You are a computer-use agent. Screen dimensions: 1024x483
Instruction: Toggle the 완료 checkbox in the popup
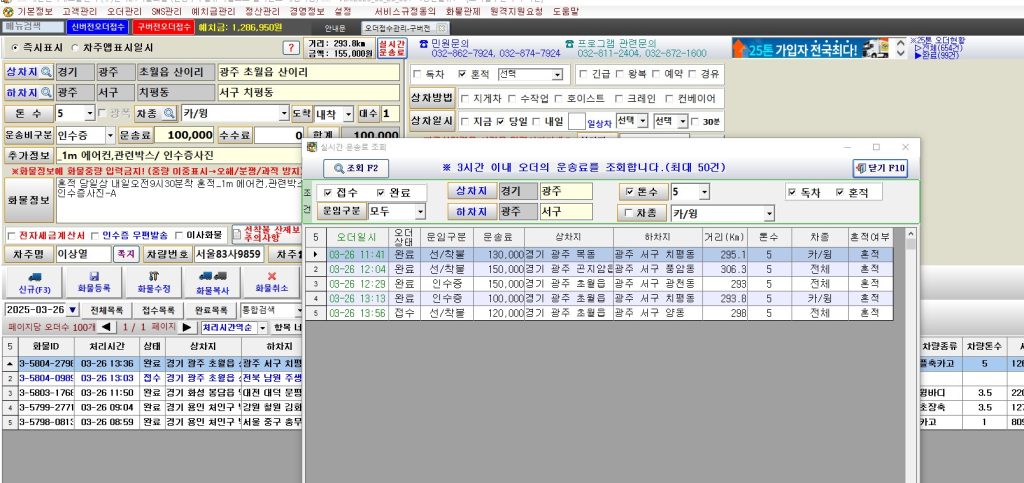point(381,192)
